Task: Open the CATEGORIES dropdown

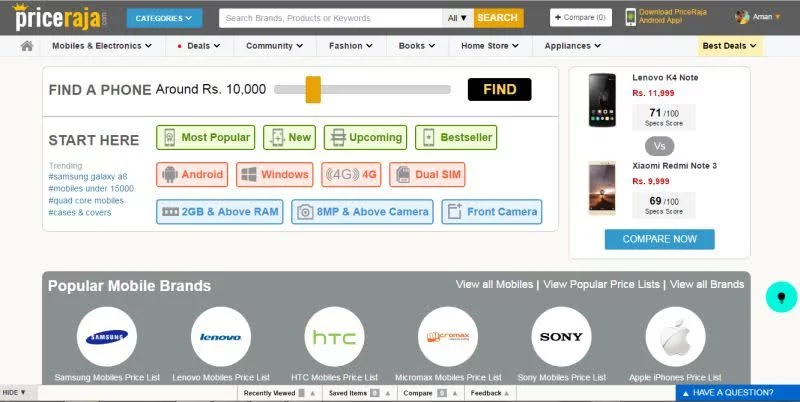Action: (x=164, y=18)
